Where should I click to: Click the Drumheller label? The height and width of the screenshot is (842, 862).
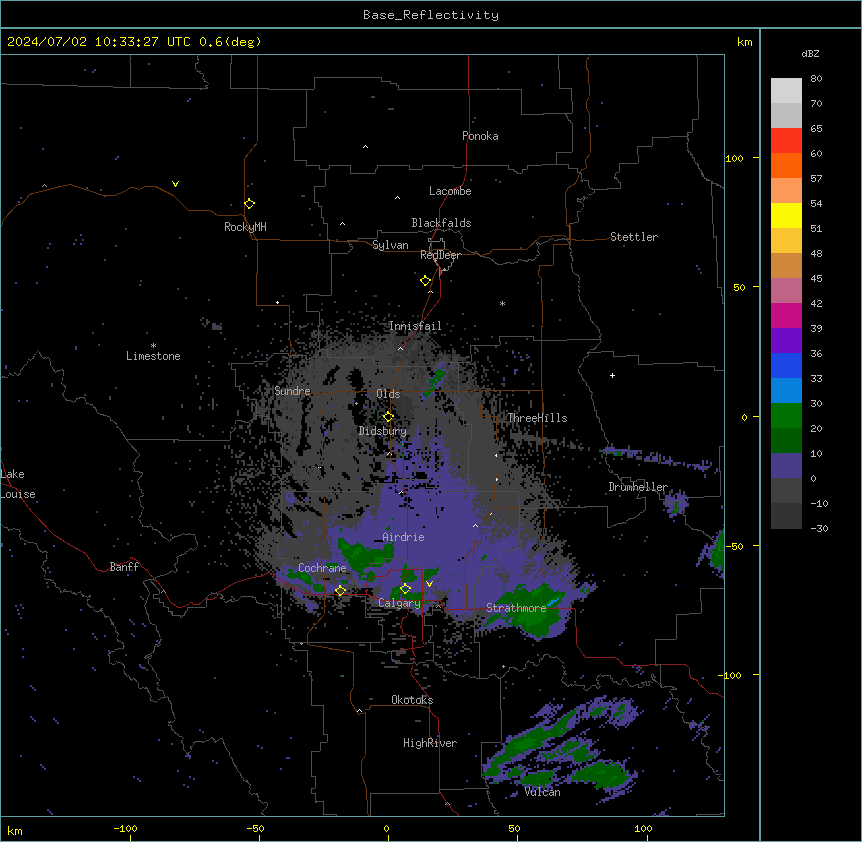[638, 487]
